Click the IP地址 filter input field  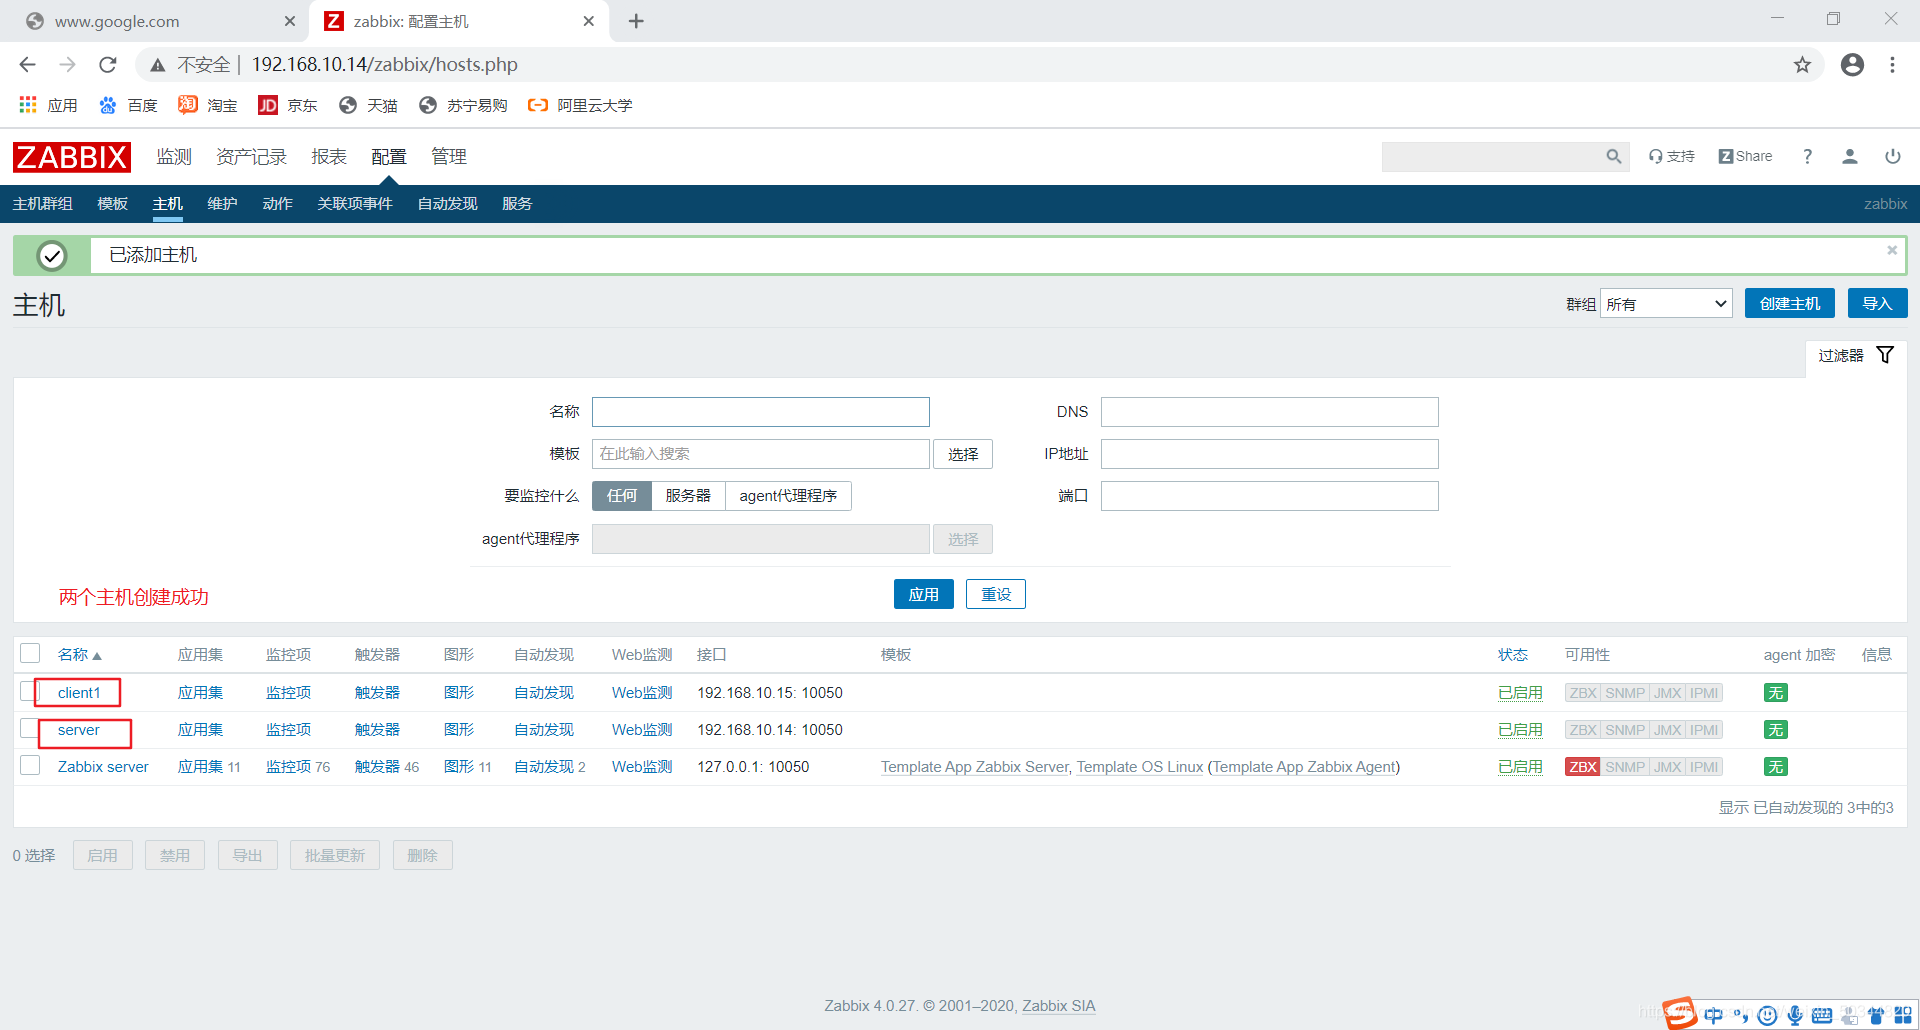click(1270, 454)
